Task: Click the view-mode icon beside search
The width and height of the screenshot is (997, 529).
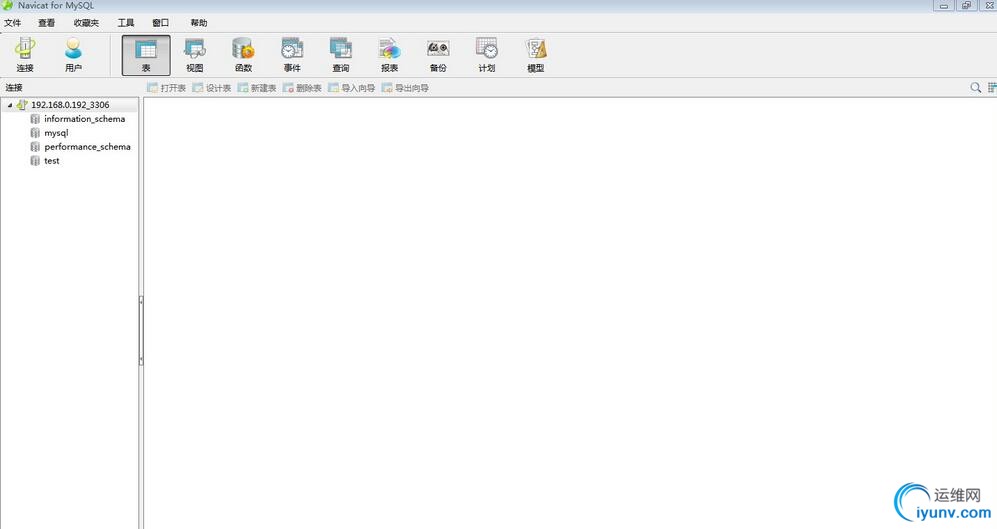Action: pyautogui.click(x=992, y=88)
